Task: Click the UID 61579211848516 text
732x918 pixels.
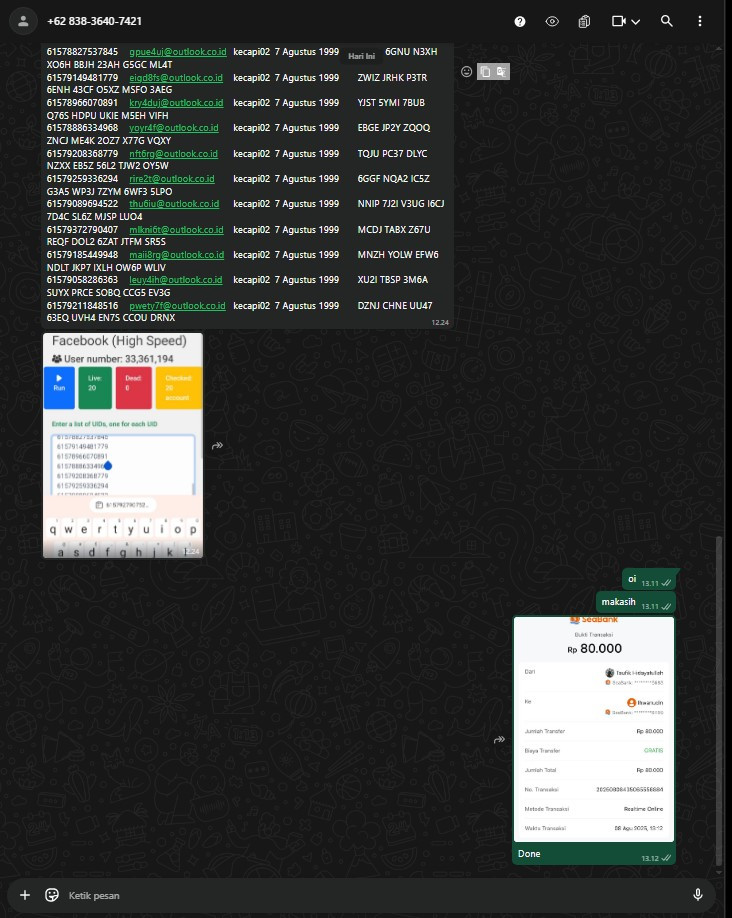Action: pos(82,306)
